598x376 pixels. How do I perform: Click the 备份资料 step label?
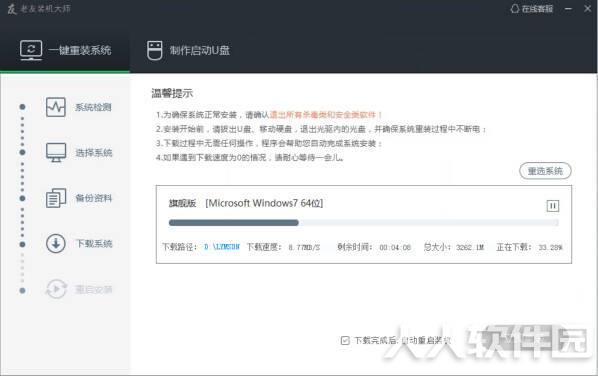[93, 198]
